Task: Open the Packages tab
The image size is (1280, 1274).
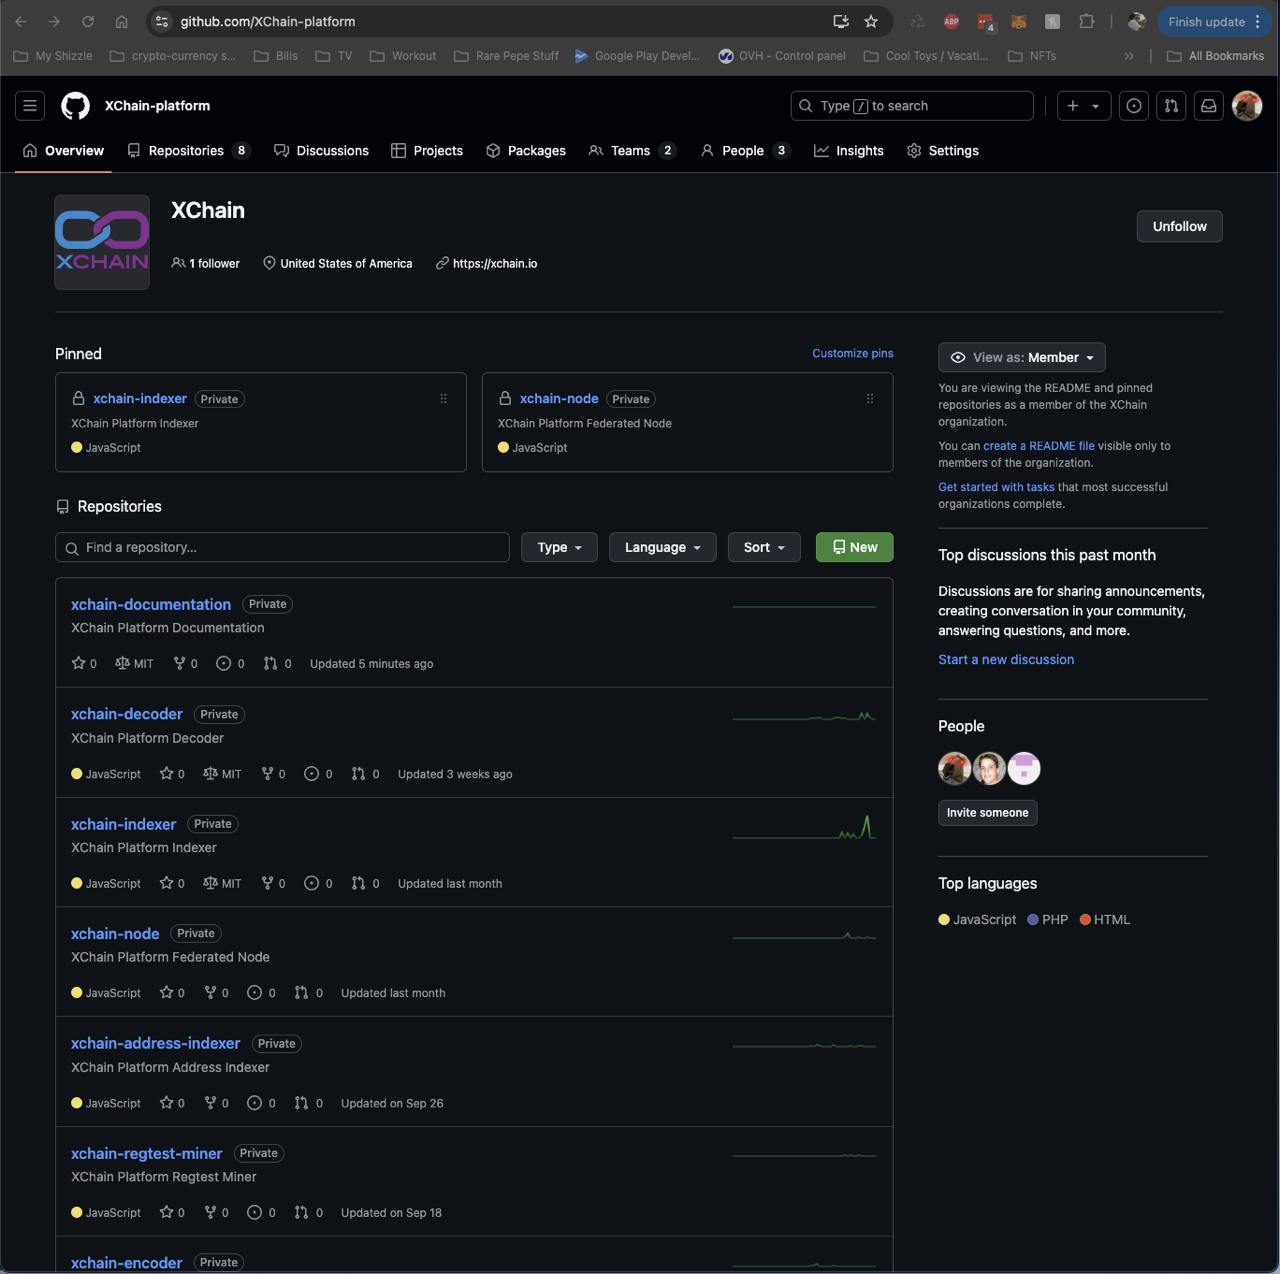Action: [526, 150]
